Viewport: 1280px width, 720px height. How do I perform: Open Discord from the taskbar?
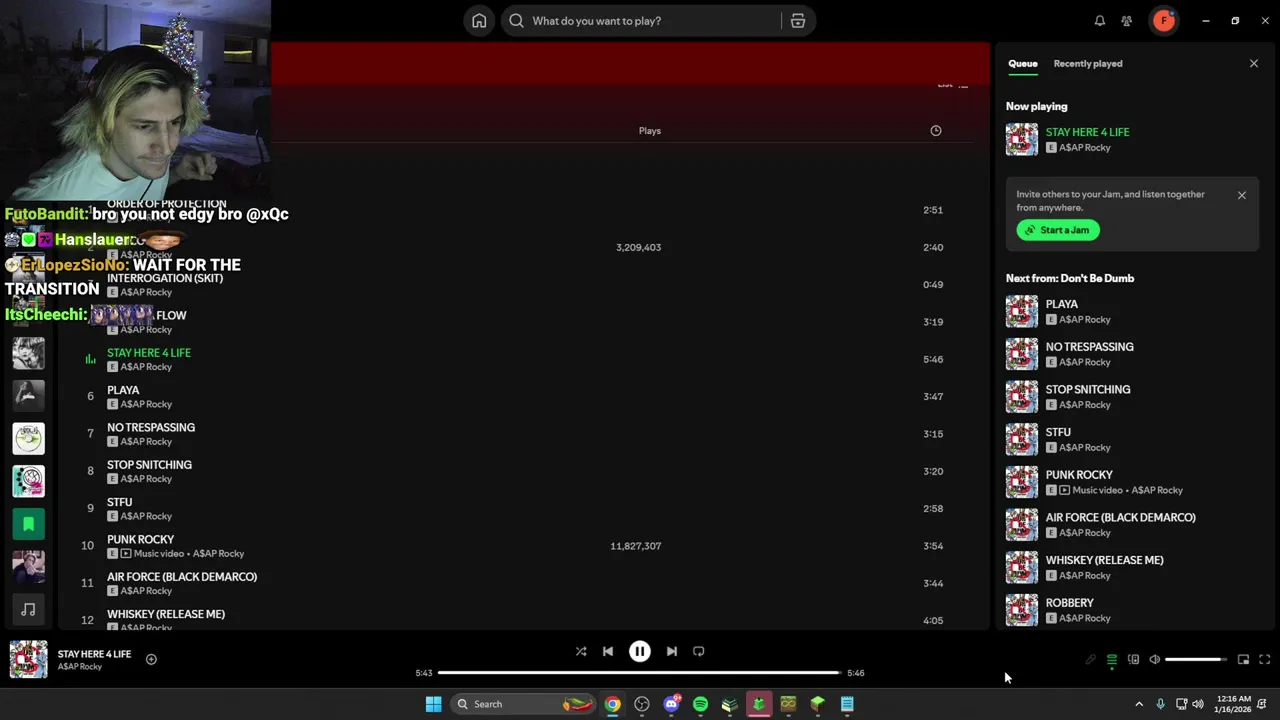[x=671, y=704]
